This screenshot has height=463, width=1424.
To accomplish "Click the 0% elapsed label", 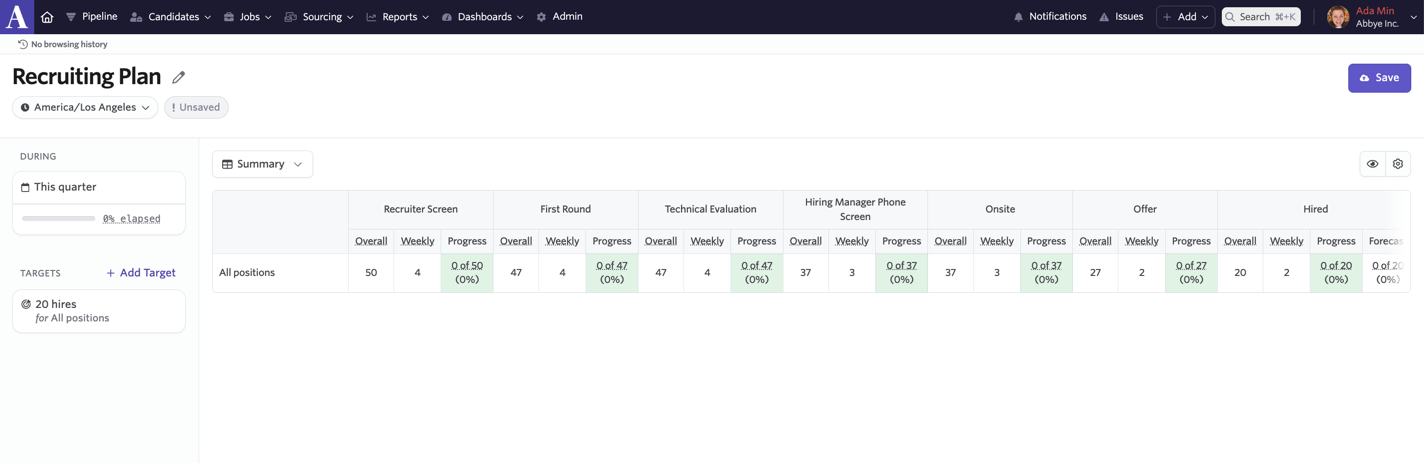I will point(131,218).
